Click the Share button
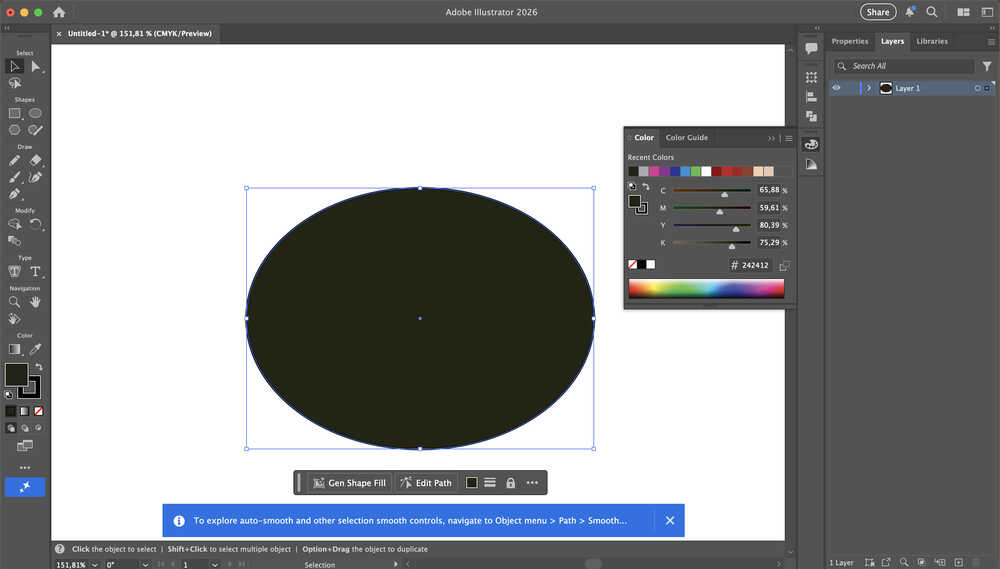1000x569 pixels. pyautogui.click(x=878, y=12)
